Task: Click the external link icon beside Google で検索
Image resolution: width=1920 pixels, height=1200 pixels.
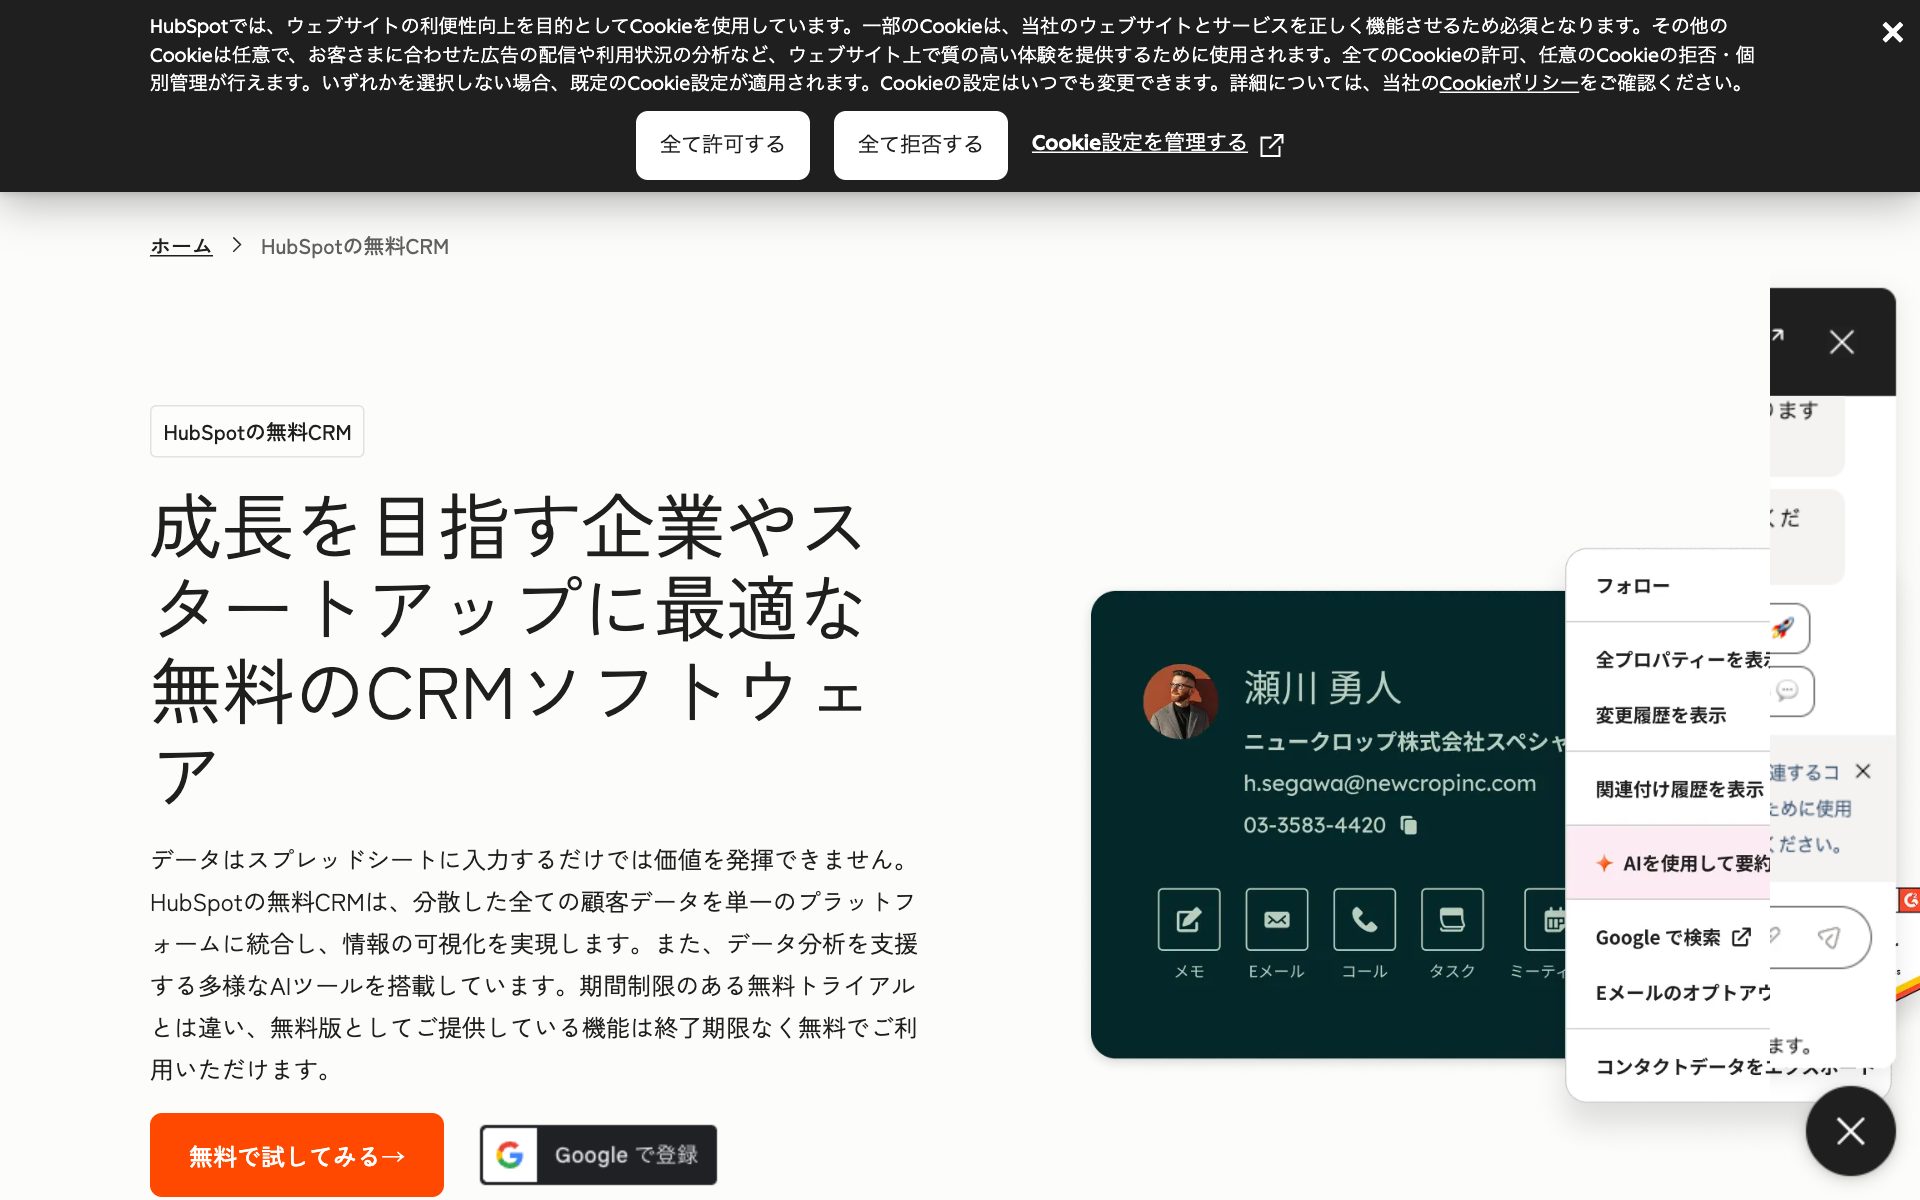Action: click(1741, 937)
